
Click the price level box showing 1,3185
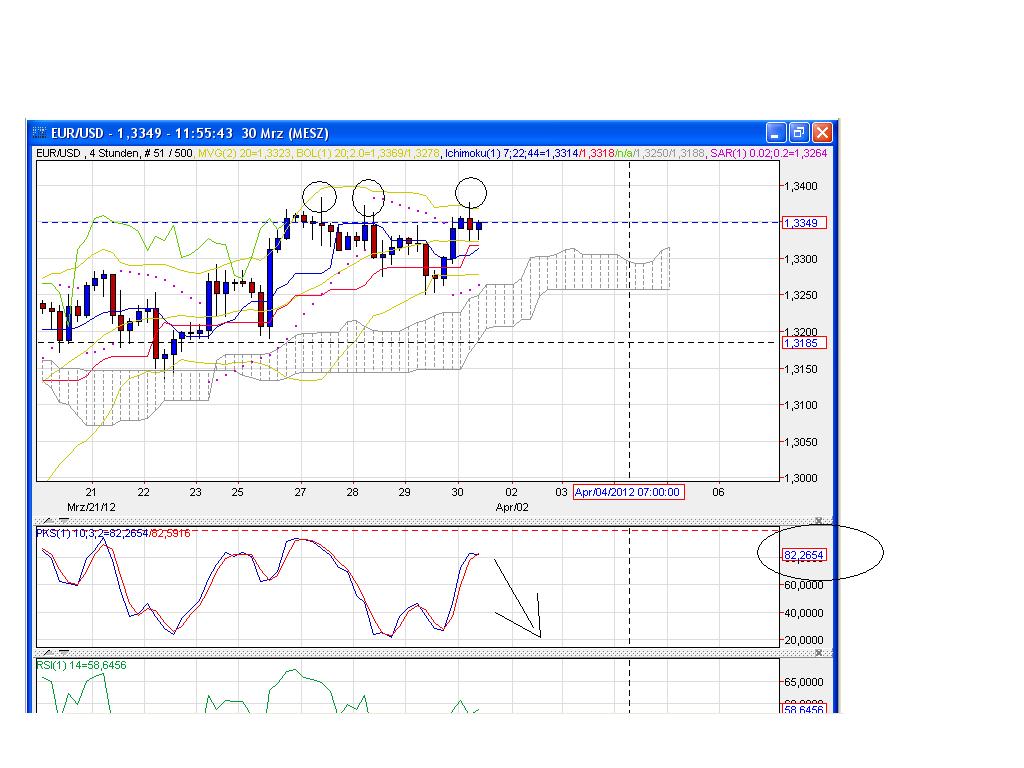803,342
